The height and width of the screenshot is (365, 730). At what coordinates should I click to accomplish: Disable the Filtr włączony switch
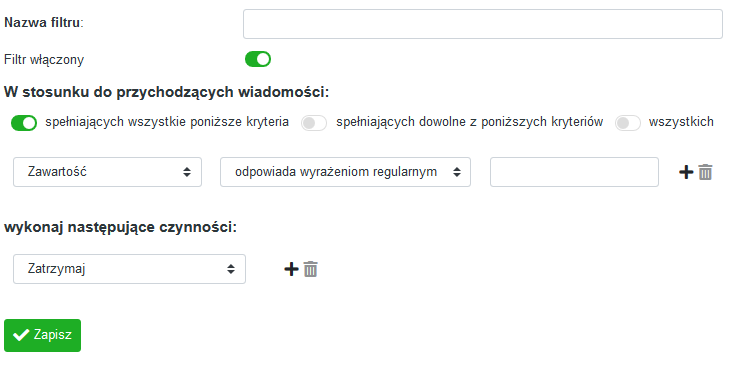tap(258, 59)
